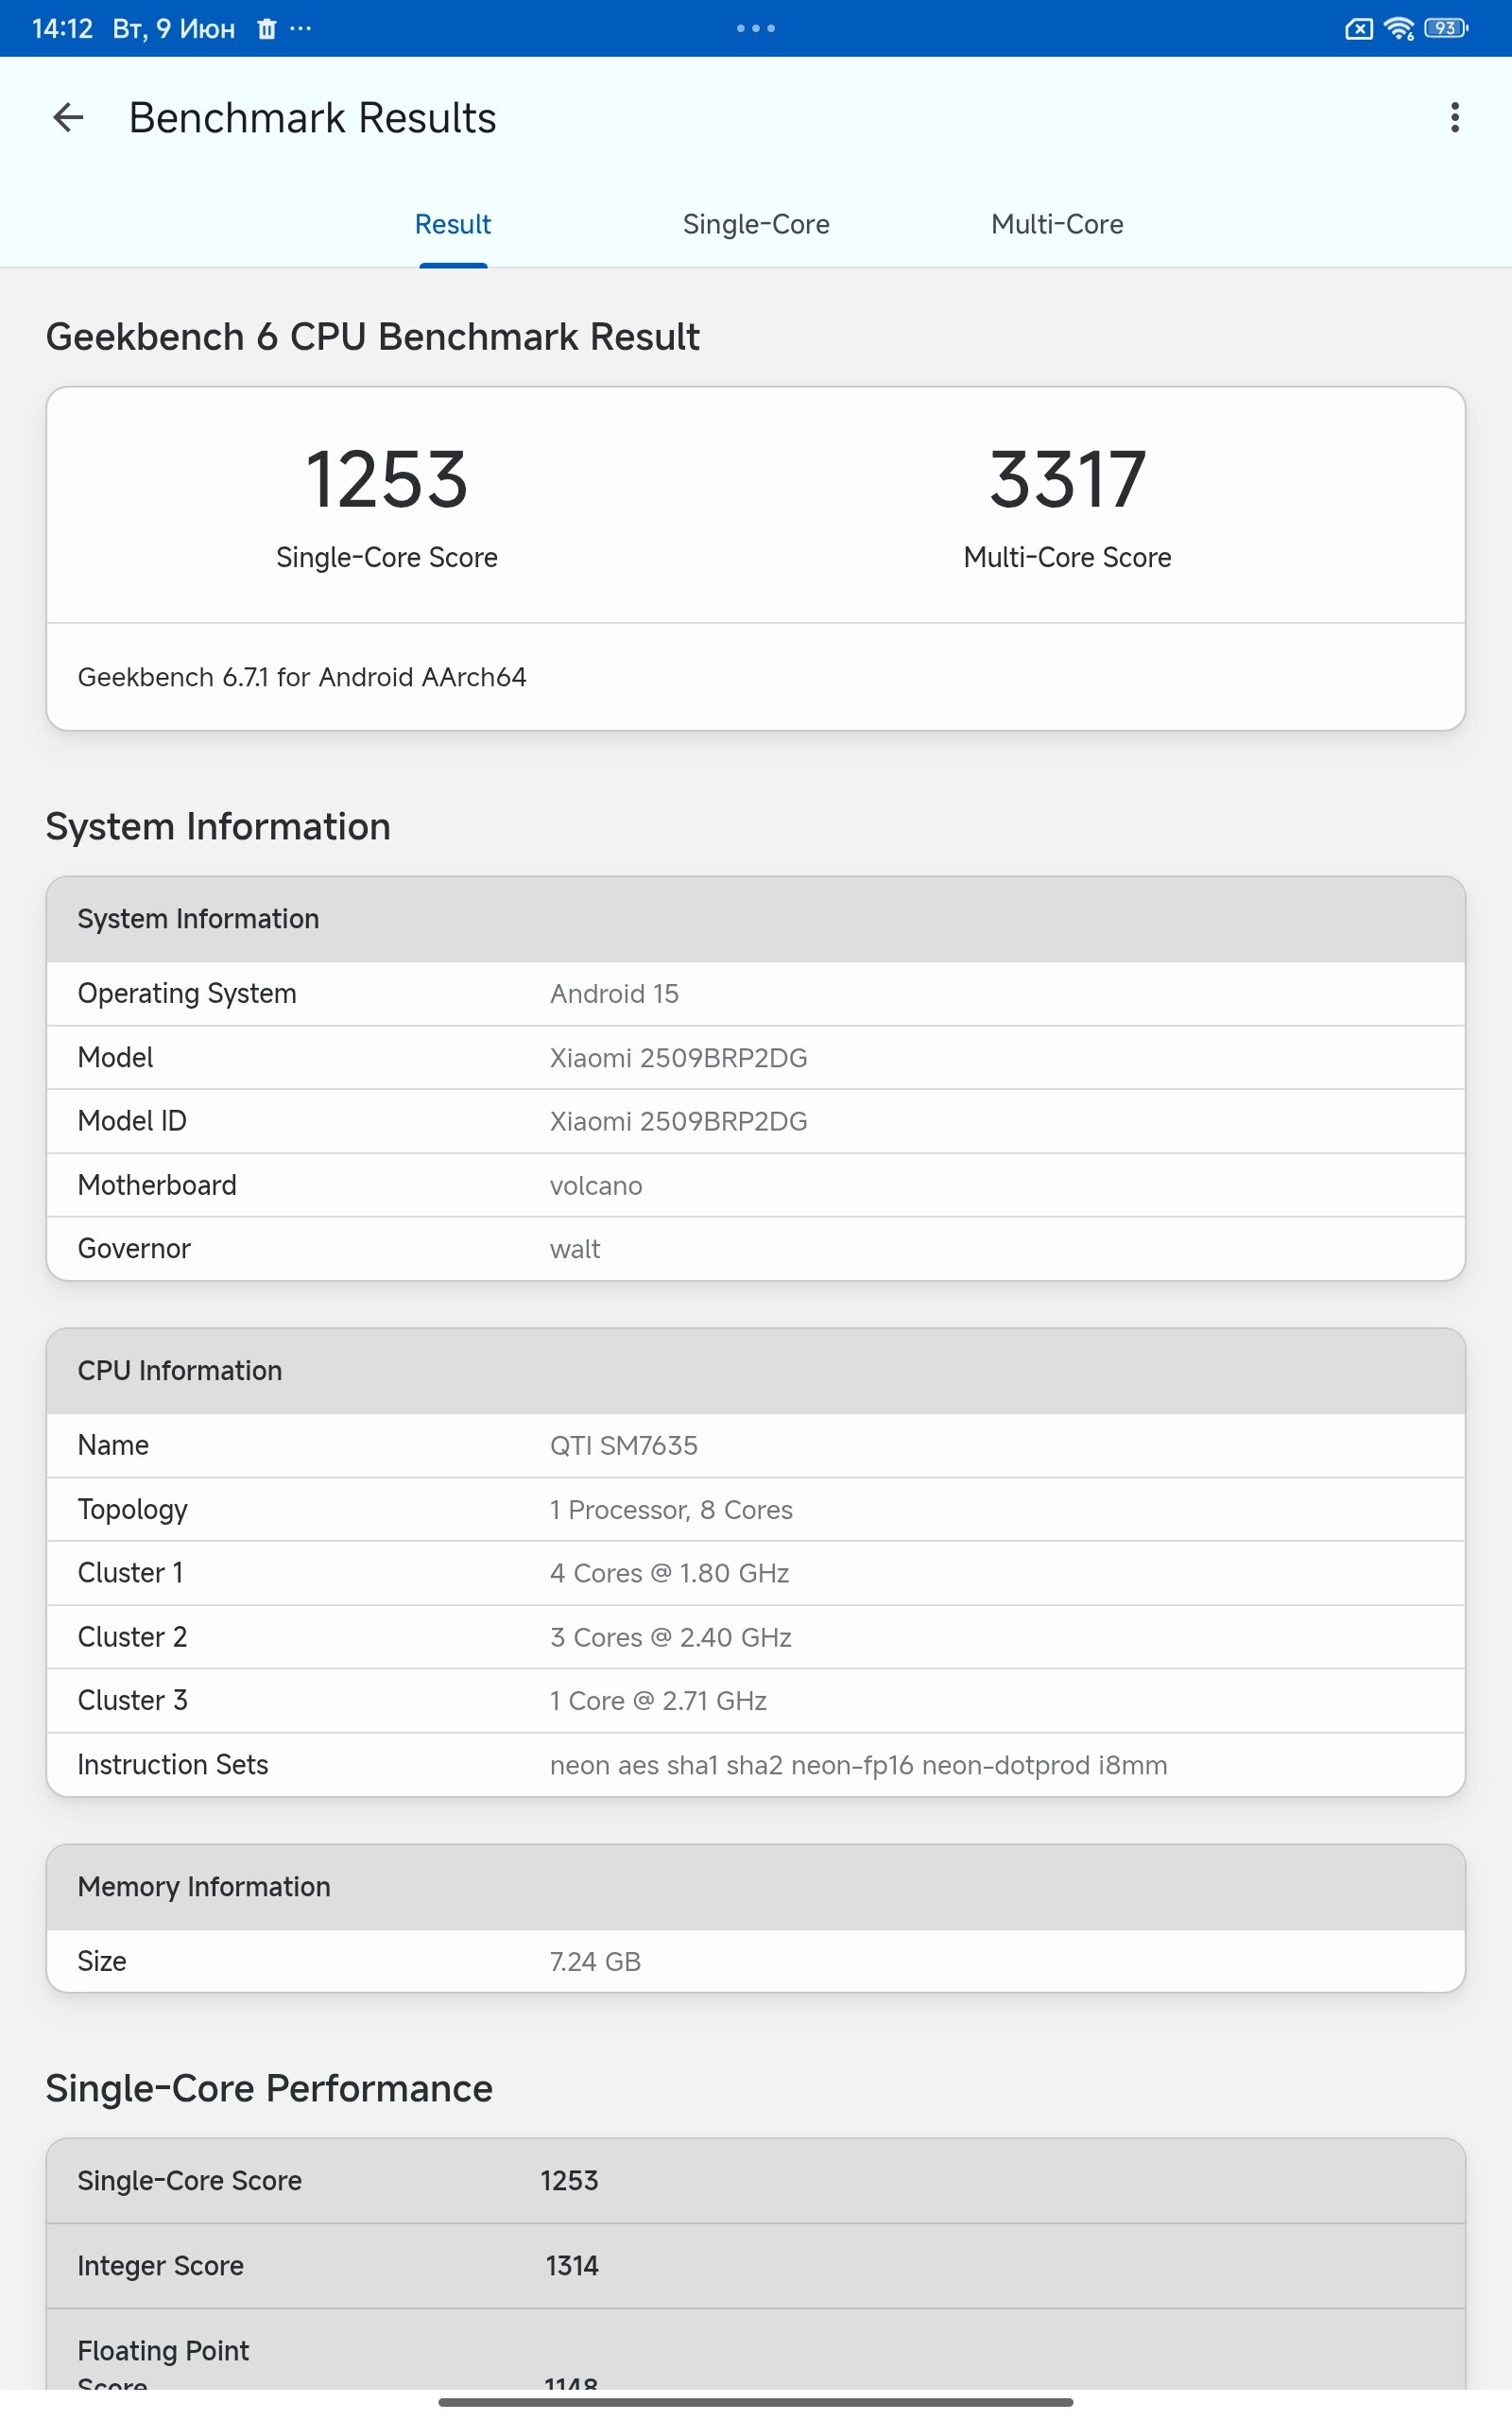Tap the screen-cast status icon
The image size is (1512, 2420).
(x=1359, y=29)
